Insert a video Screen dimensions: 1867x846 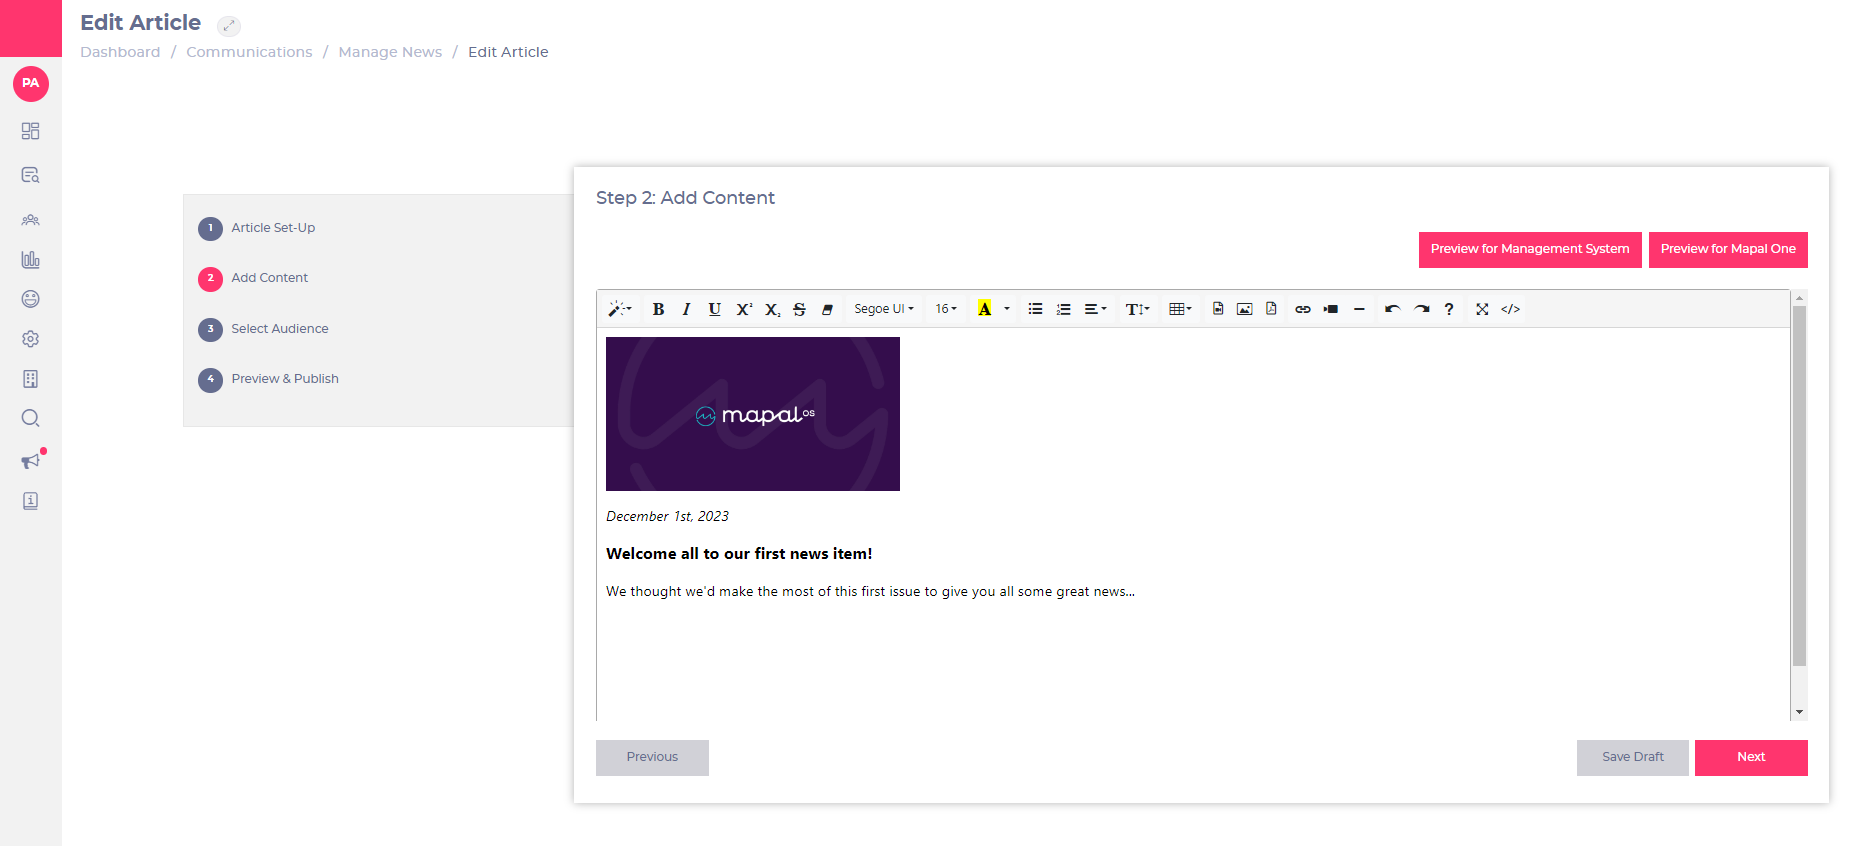pos(1330,309)
